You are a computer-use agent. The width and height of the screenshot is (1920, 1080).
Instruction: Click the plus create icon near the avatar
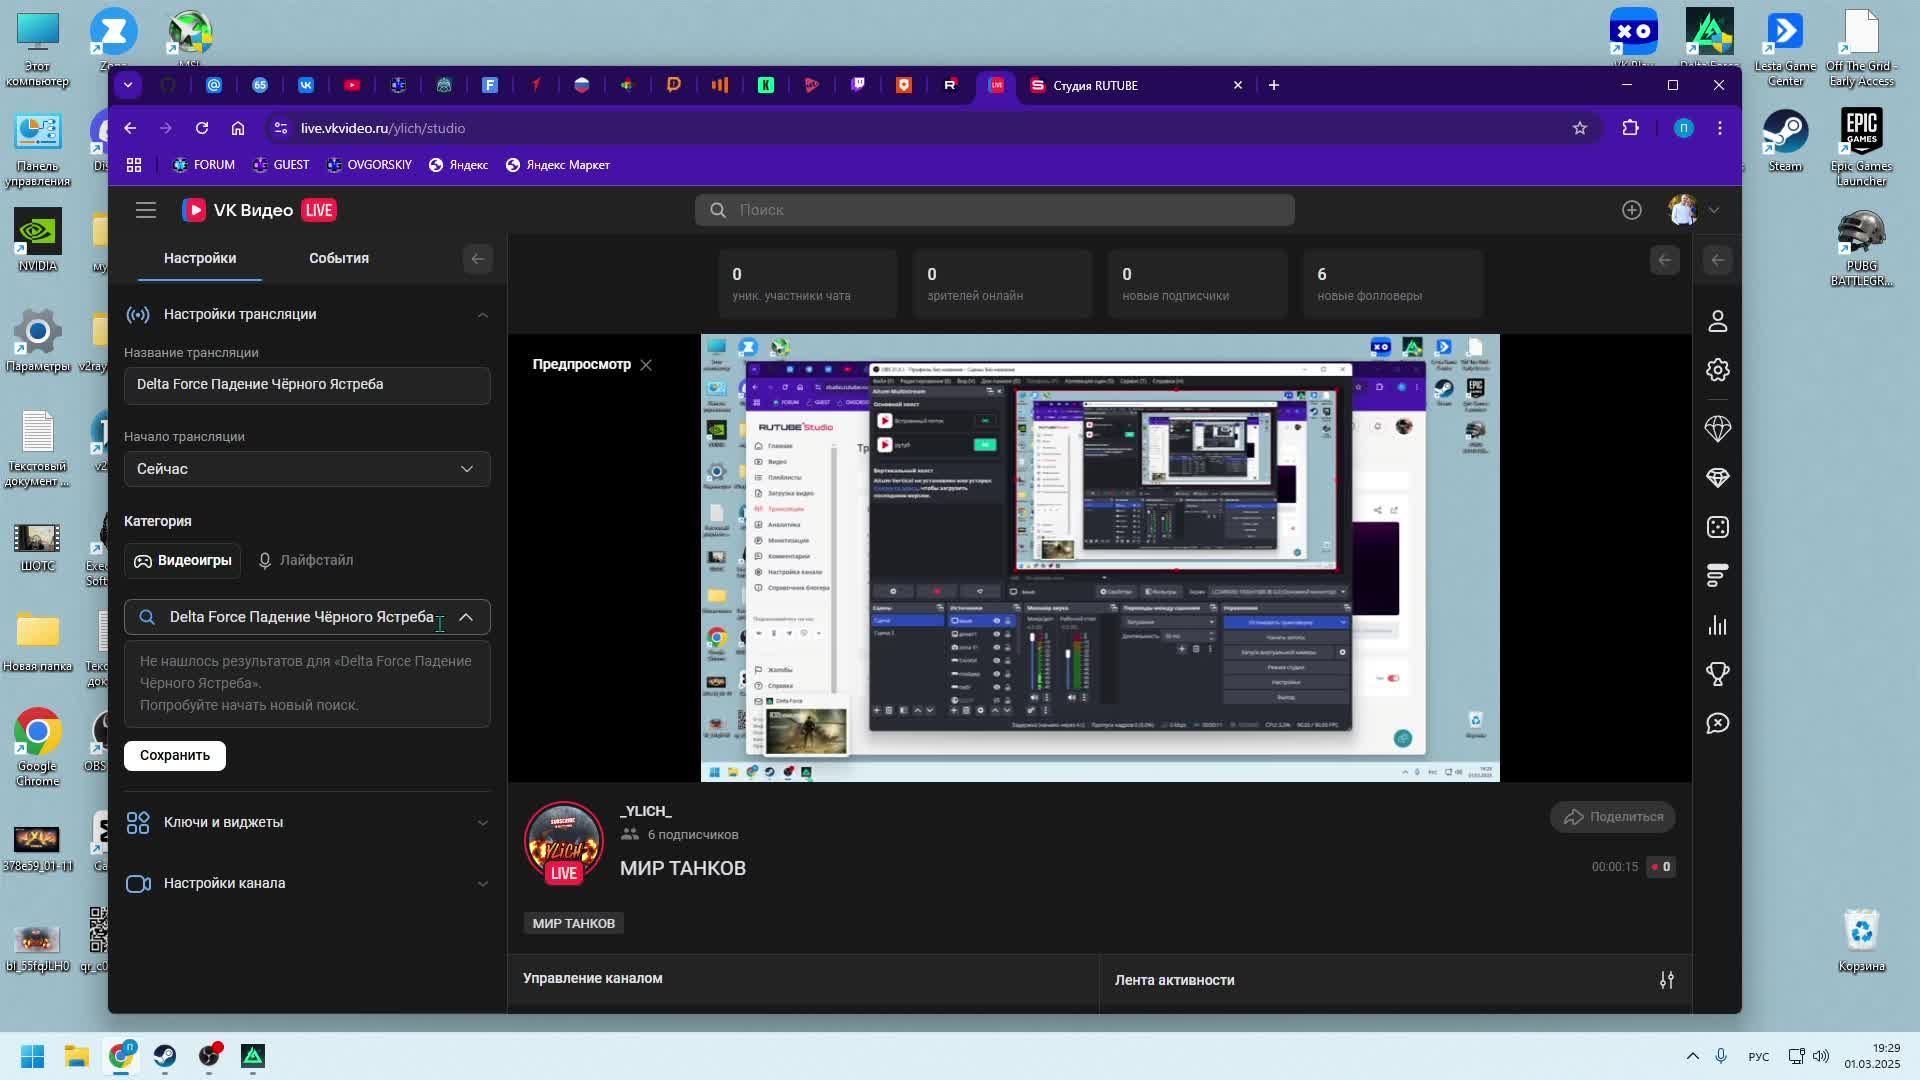(1631, 210)
